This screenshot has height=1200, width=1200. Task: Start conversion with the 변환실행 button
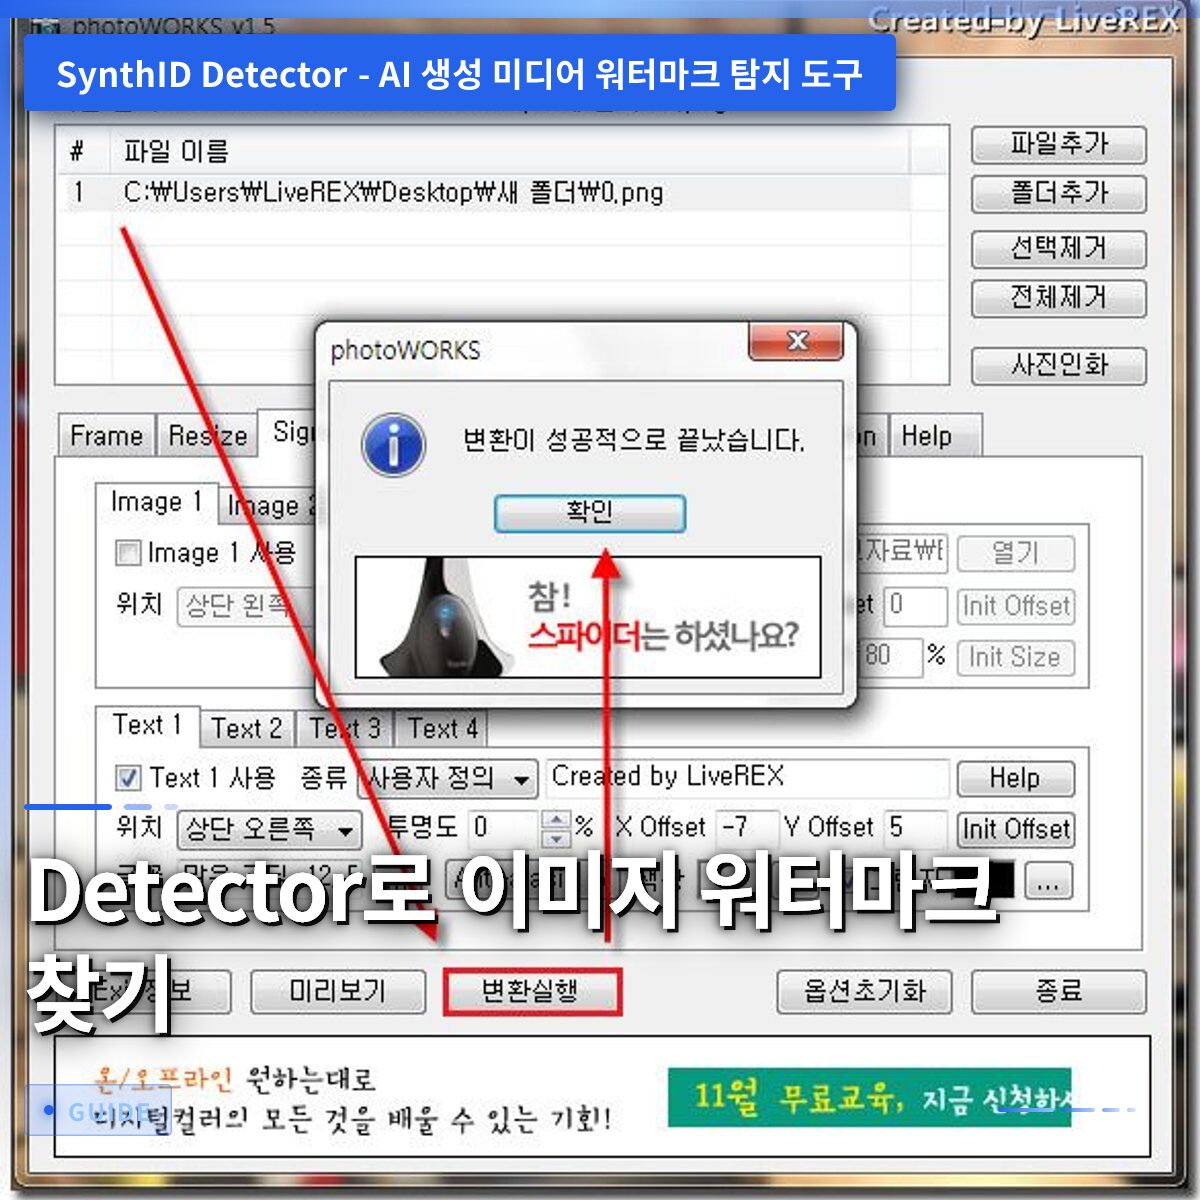click(531, 991)
